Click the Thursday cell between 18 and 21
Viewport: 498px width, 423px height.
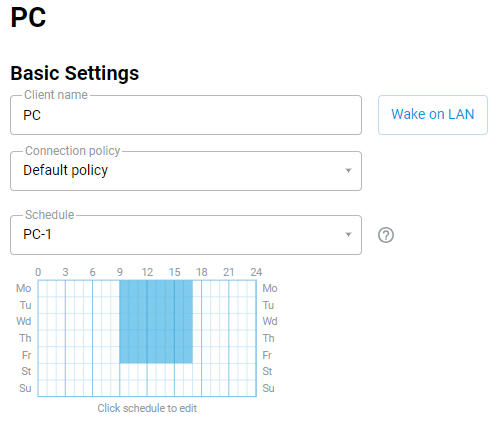[x=215, y=338]
